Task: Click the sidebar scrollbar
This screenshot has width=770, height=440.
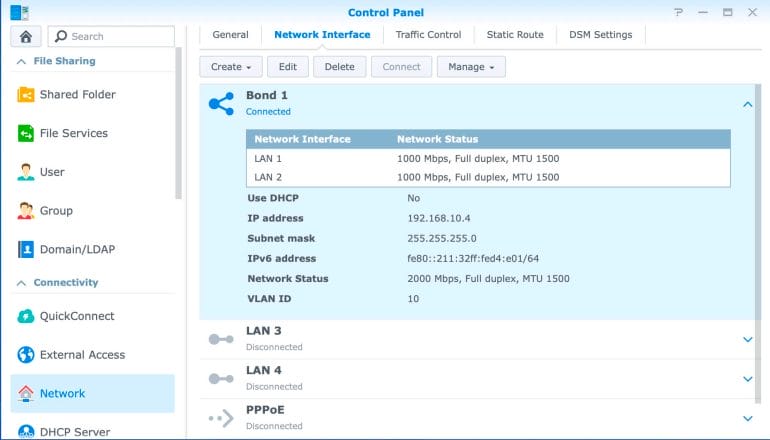Action: pos(178,123)
